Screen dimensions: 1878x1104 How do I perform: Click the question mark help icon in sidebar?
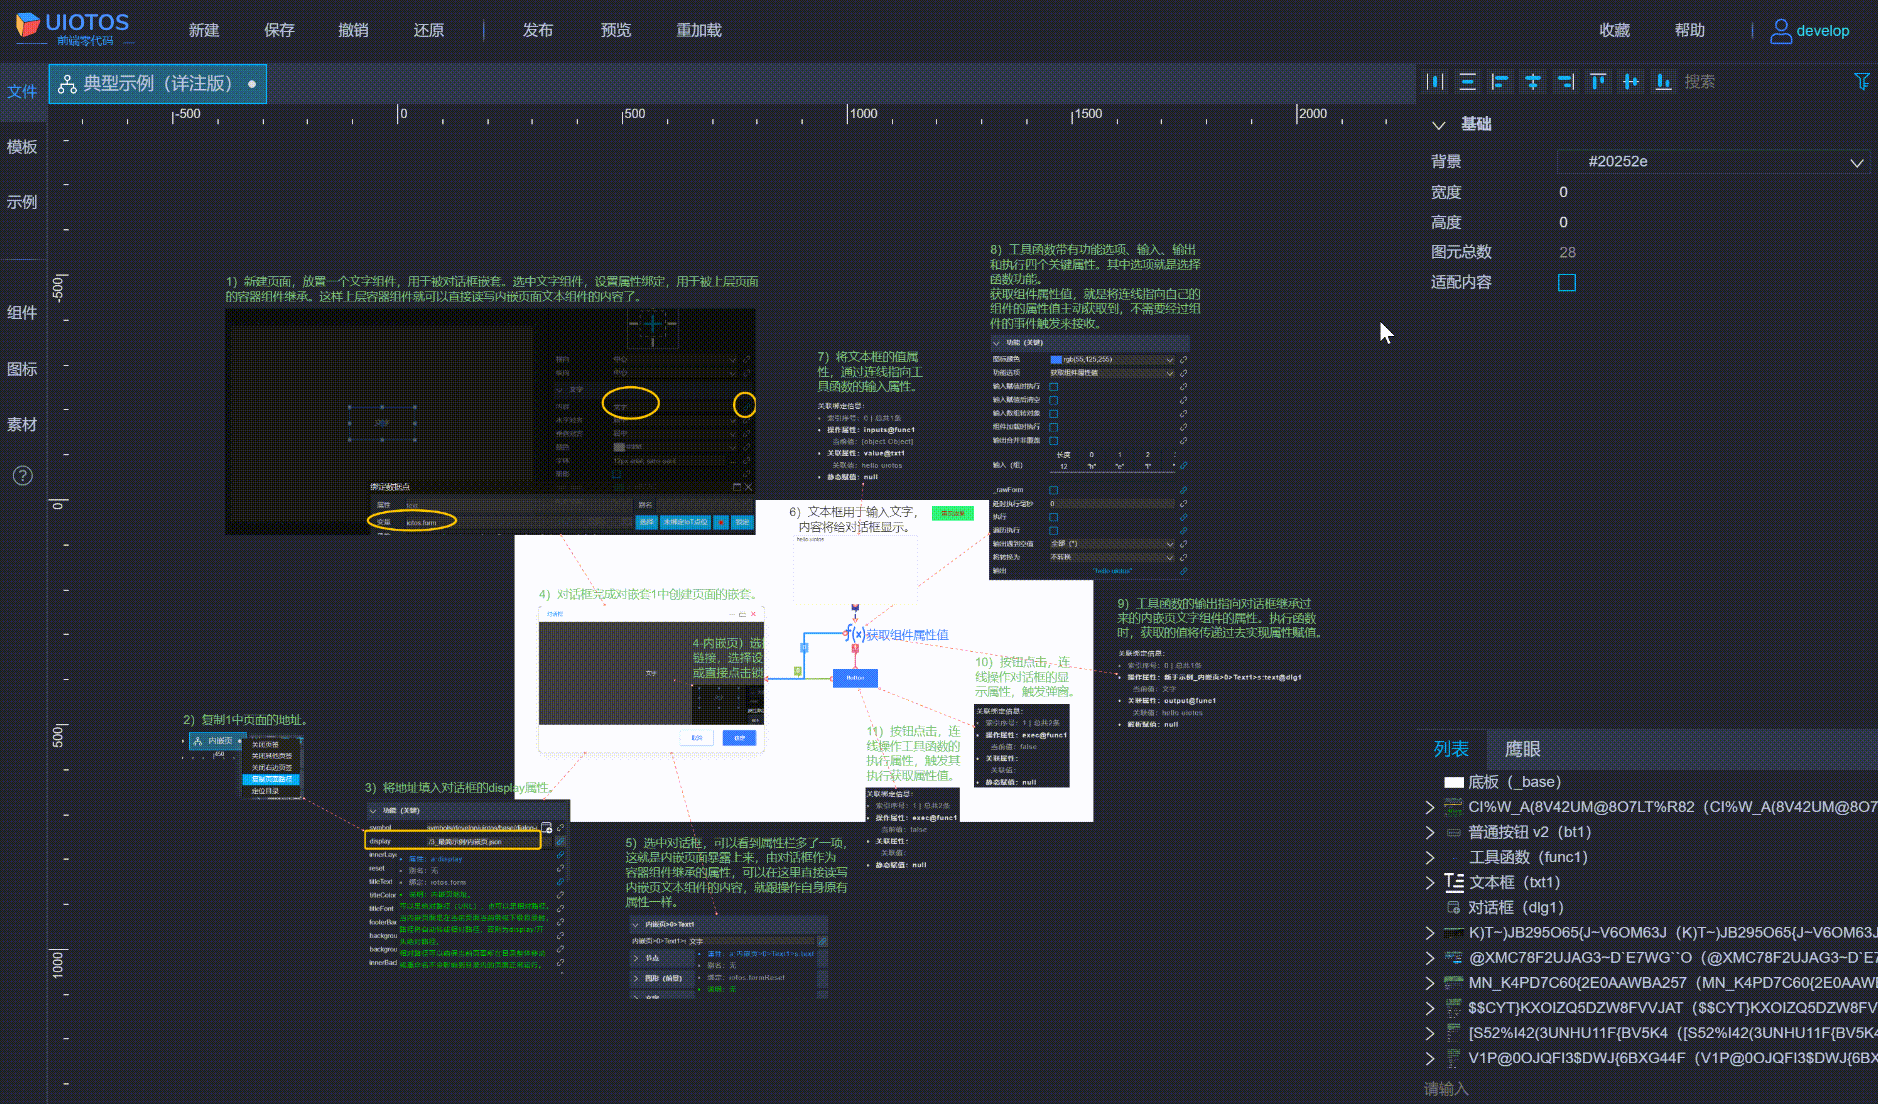22,476
